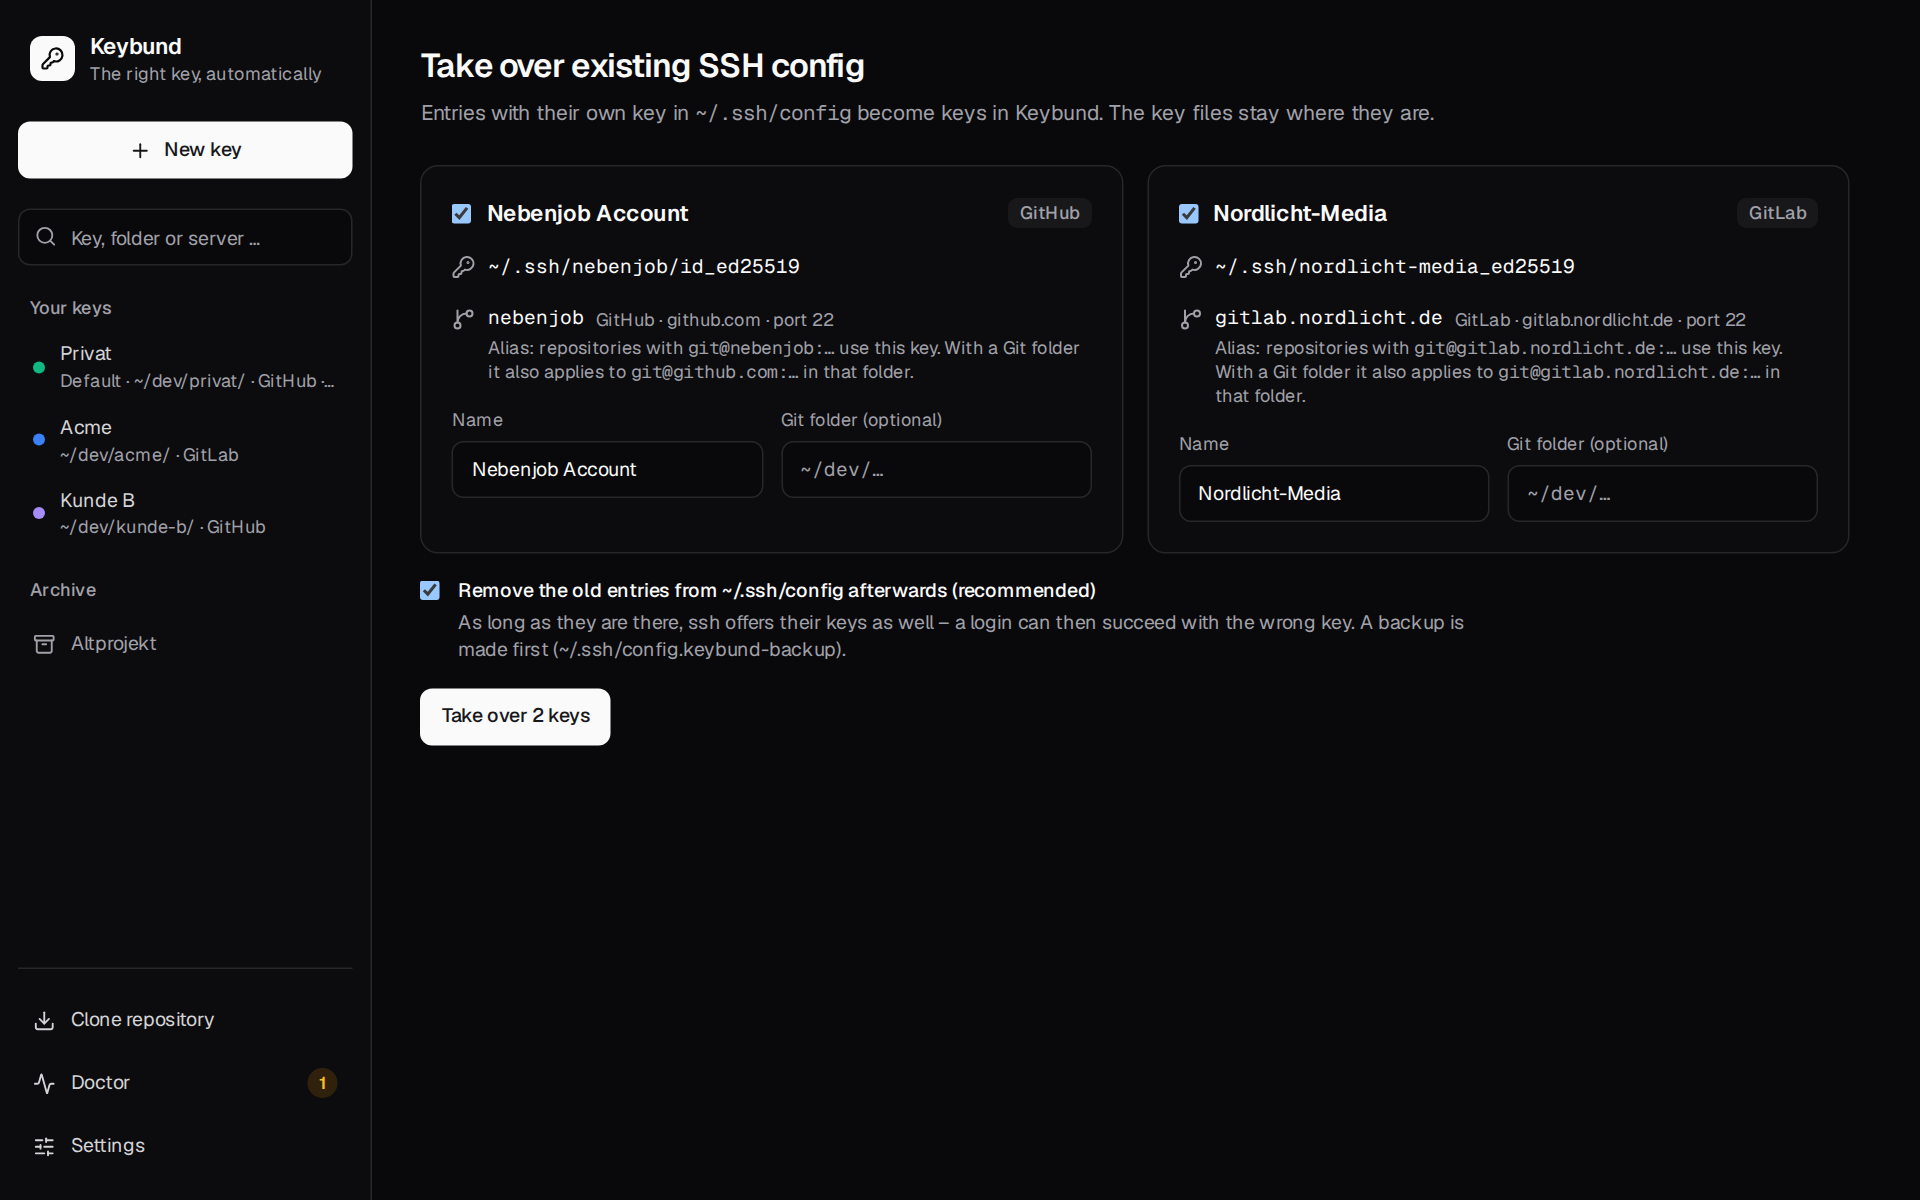Select the Kunde B key in sidebar
The height and width of the screenshot is (1200, 1920).
click(x=185, y=513)
